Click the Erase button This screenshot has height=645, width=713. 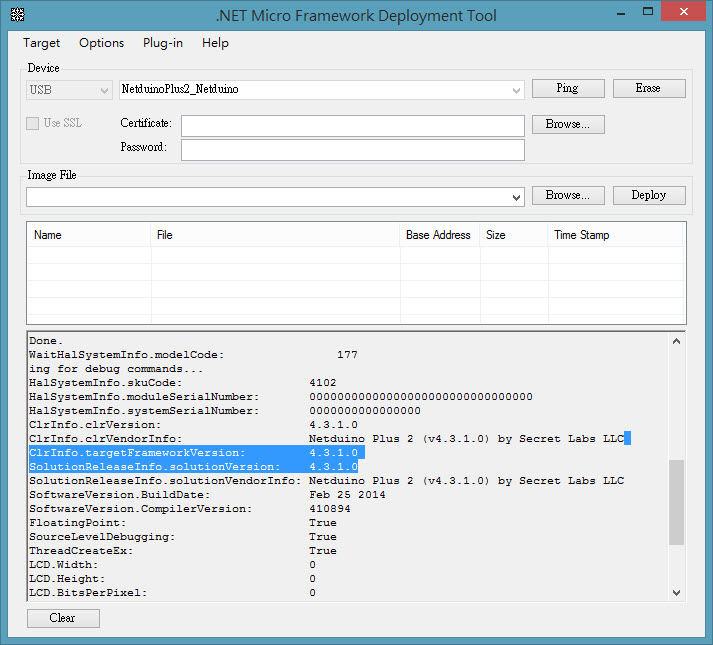point(649,88)
